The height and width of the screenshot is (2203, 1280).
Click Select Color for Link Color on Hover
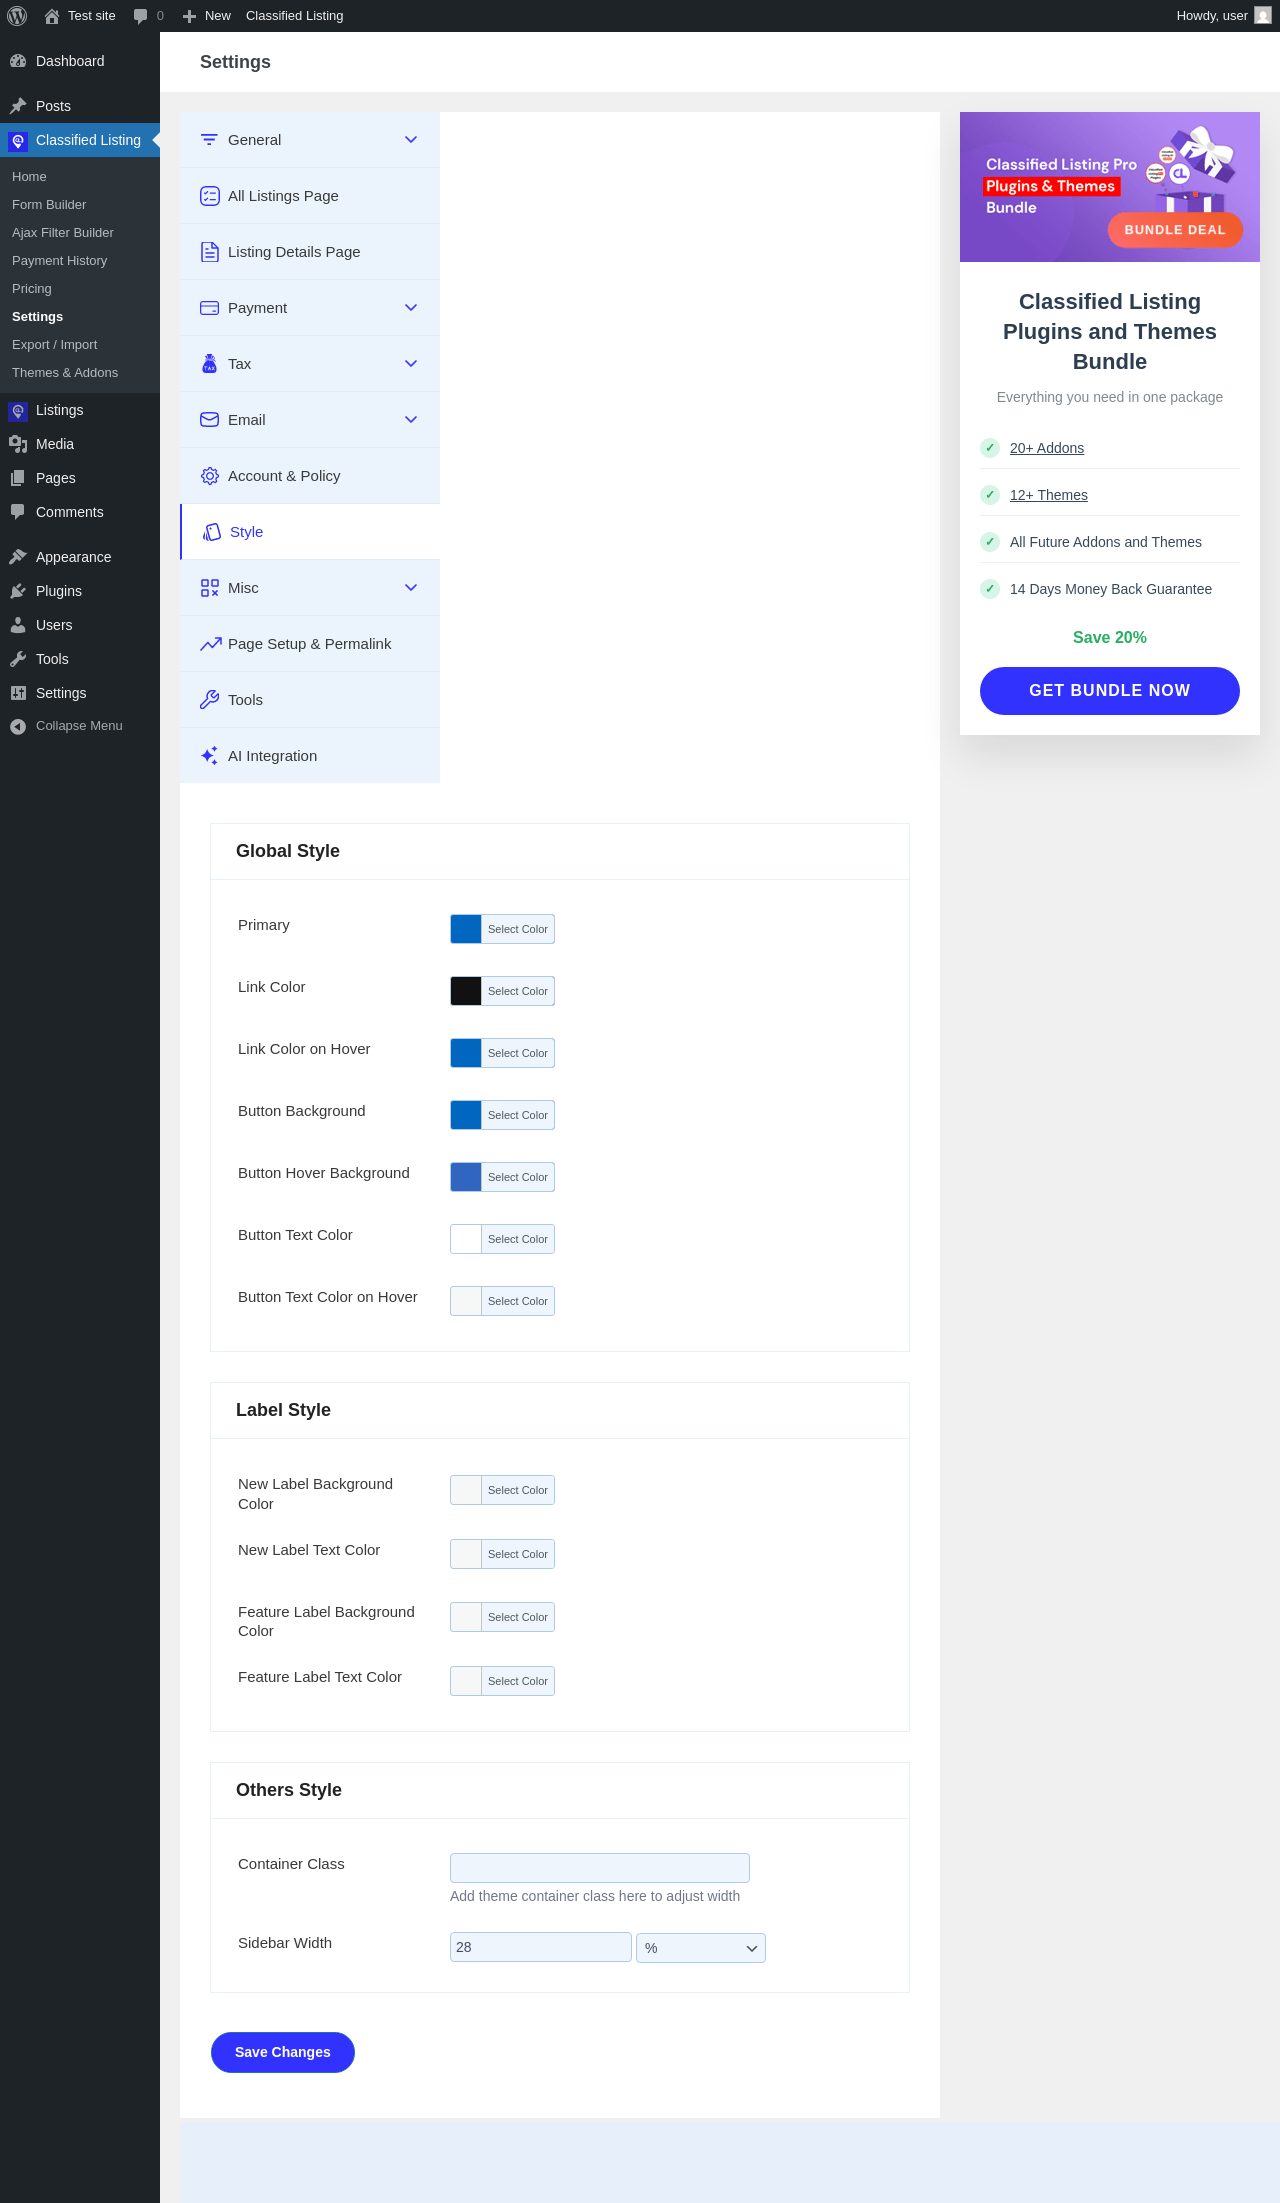[518, 1053]
